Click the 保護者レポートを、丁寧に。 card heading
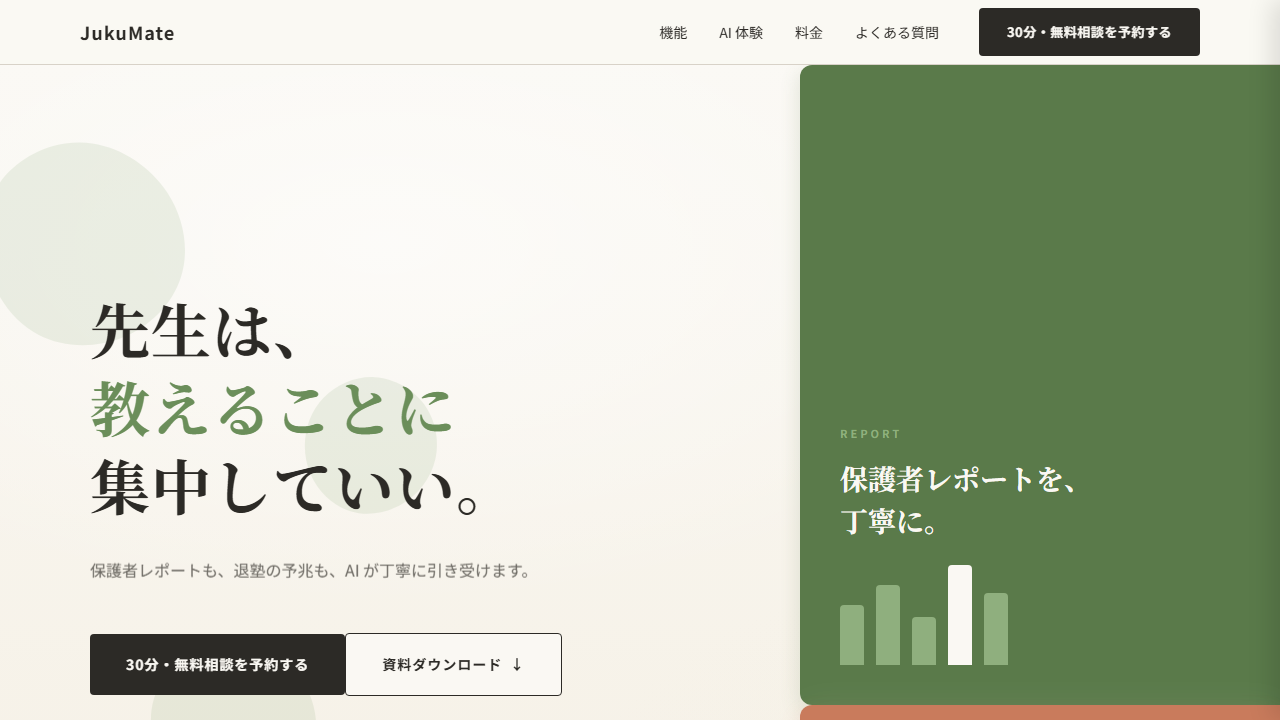 [958, 500]
